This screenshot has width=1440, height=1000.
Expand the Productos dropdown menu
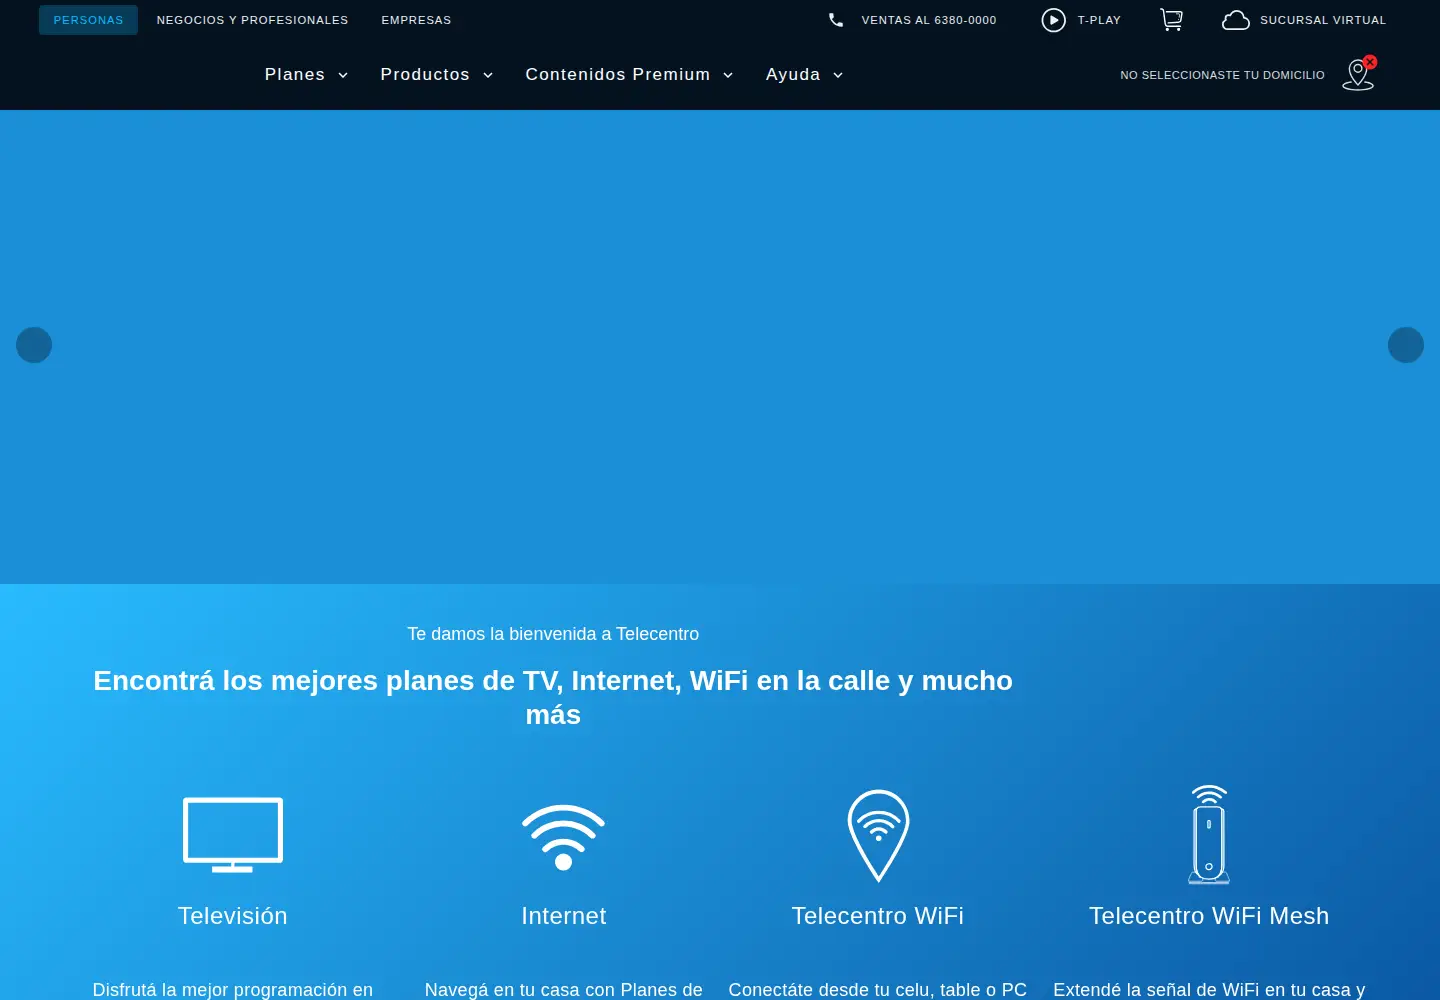[x=437, y=75]
